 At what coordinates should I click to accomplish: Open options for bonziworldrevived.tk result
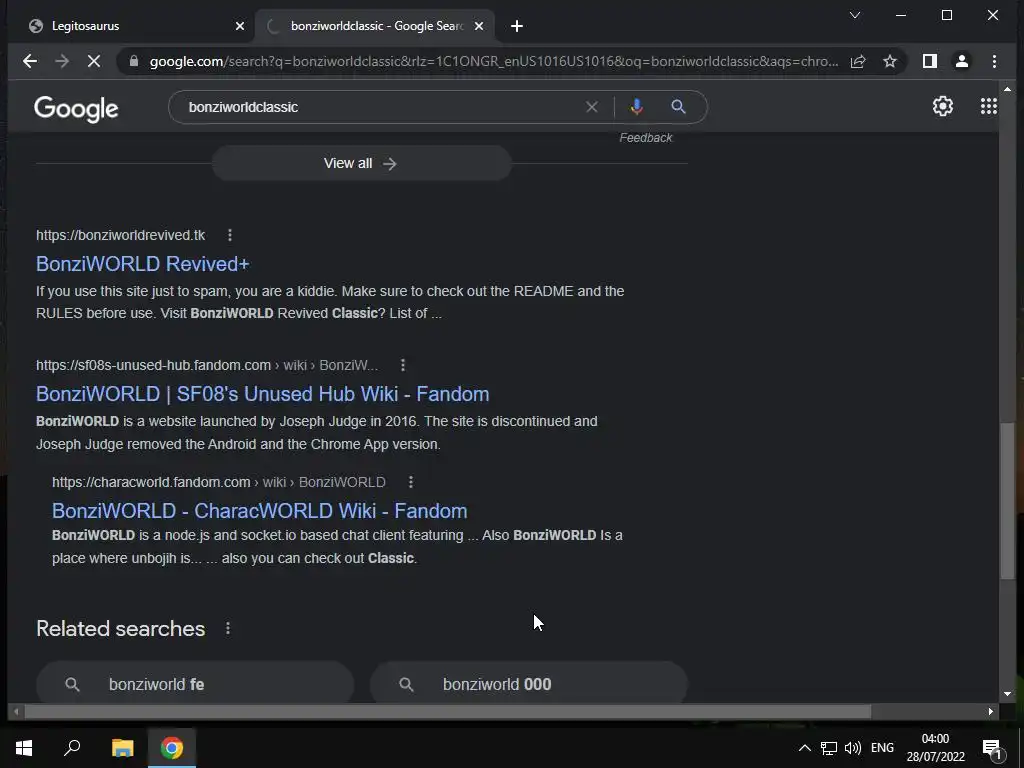coord(230,235)
